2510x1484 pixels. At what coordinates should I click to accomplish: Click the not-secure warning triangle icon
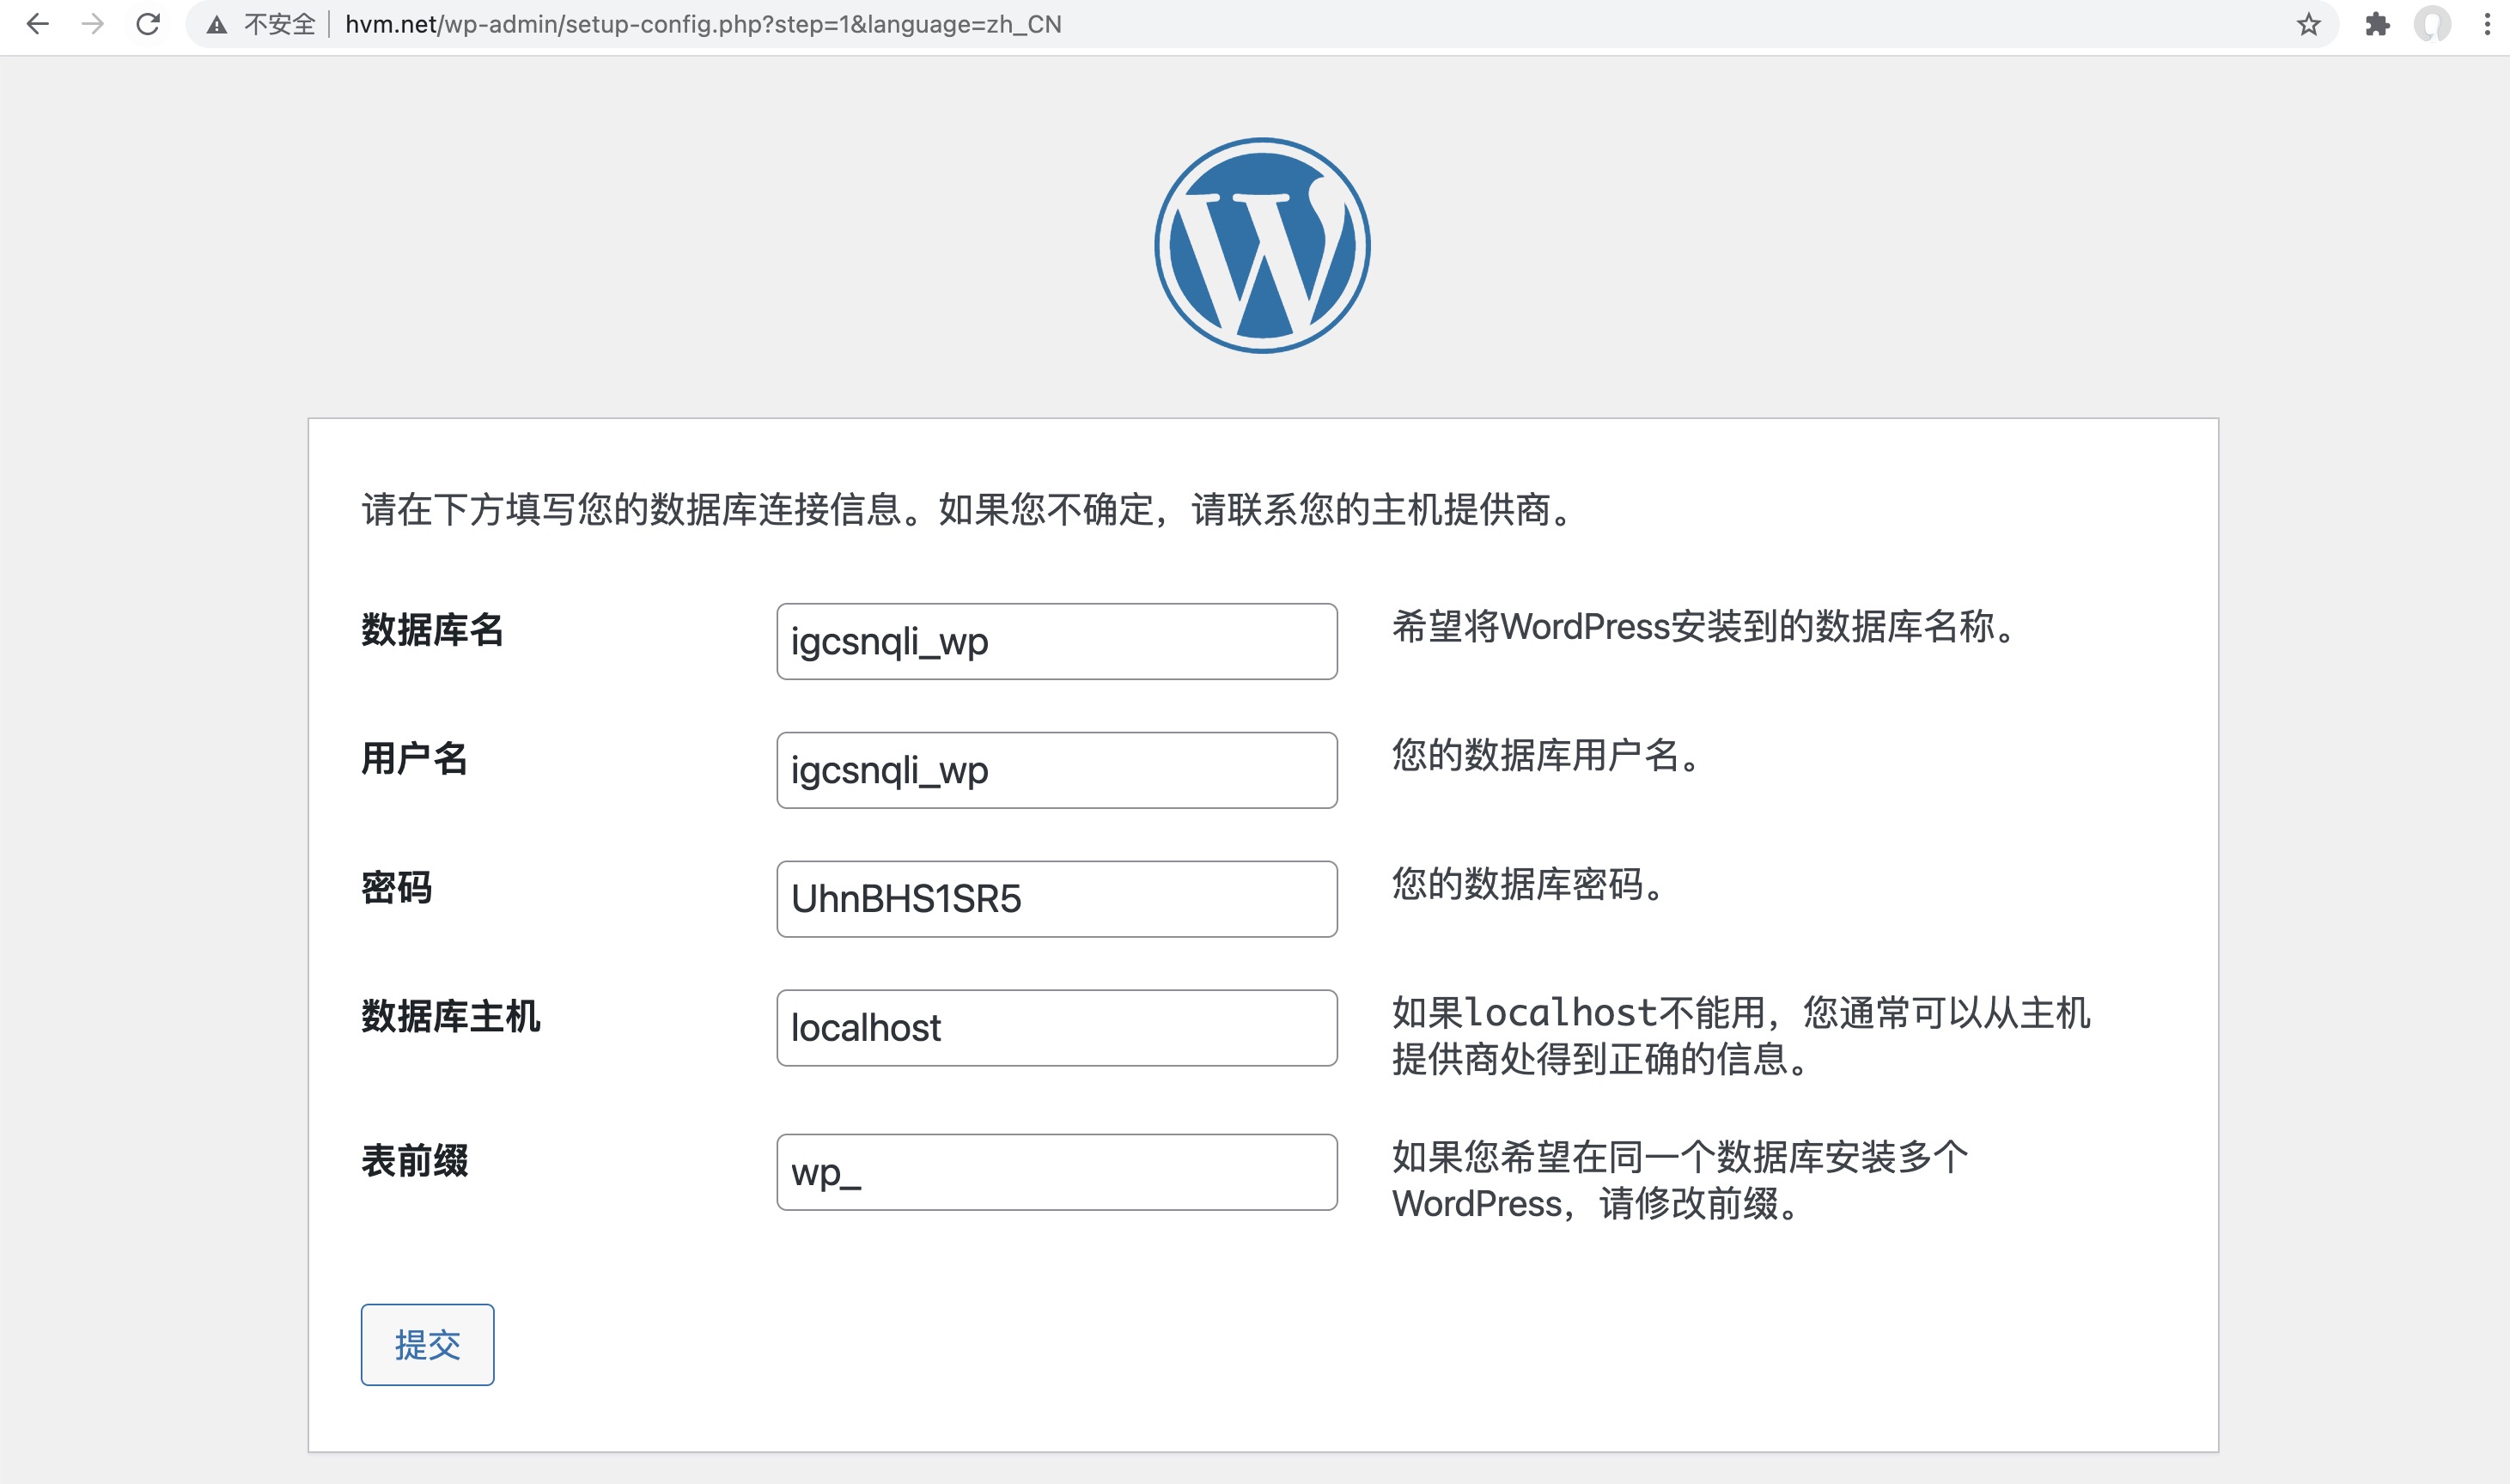[x=217, y=25]
